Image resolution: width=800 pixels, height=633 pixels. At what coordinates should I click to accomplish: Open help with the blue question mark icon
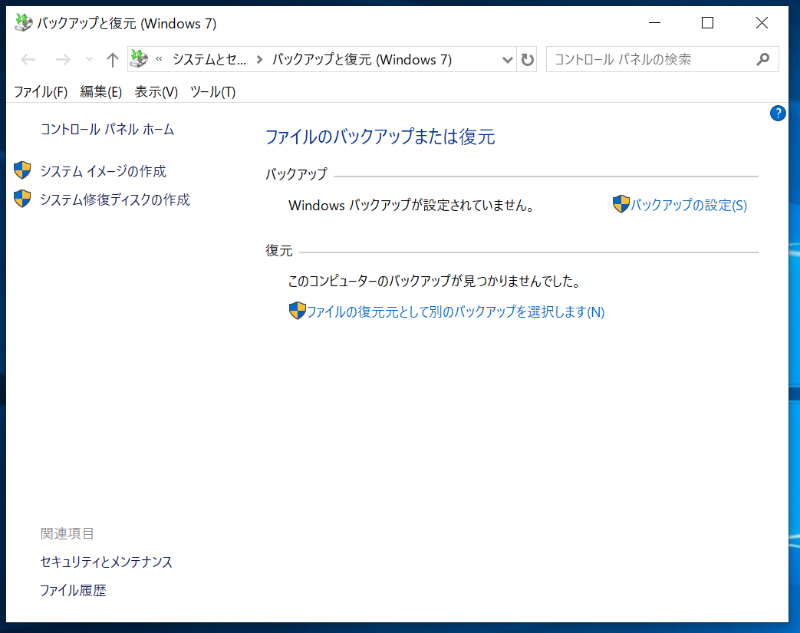(x=778, y=113)
